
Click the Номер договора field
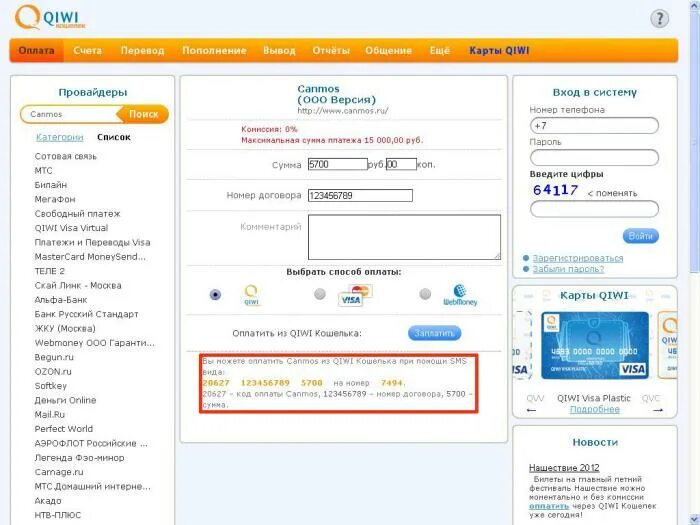pyautogui.click(x=360, y=196)
